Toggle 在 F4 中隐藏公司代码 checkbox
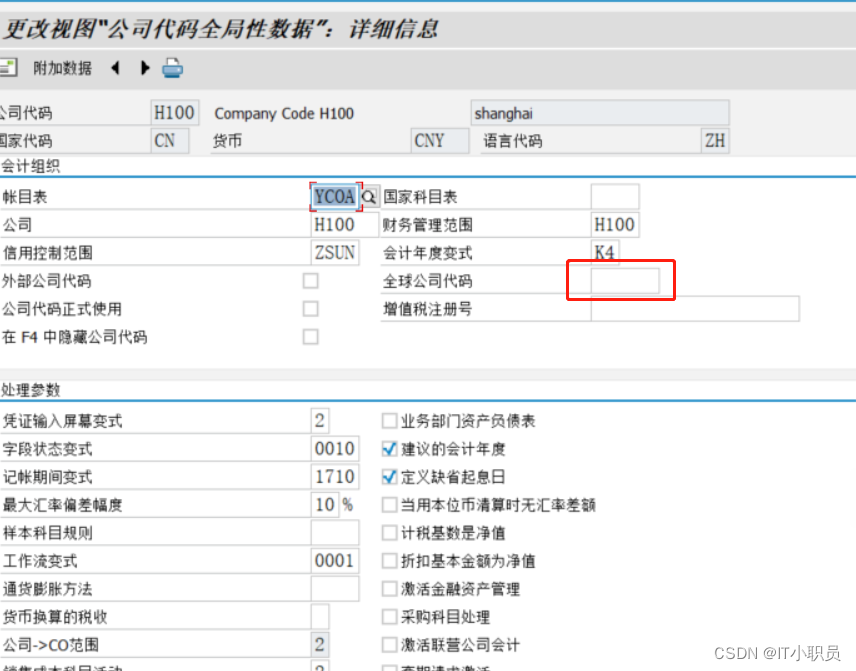Image resolution: width=856 pixels, height=671 pixels. tap(311, 336)
